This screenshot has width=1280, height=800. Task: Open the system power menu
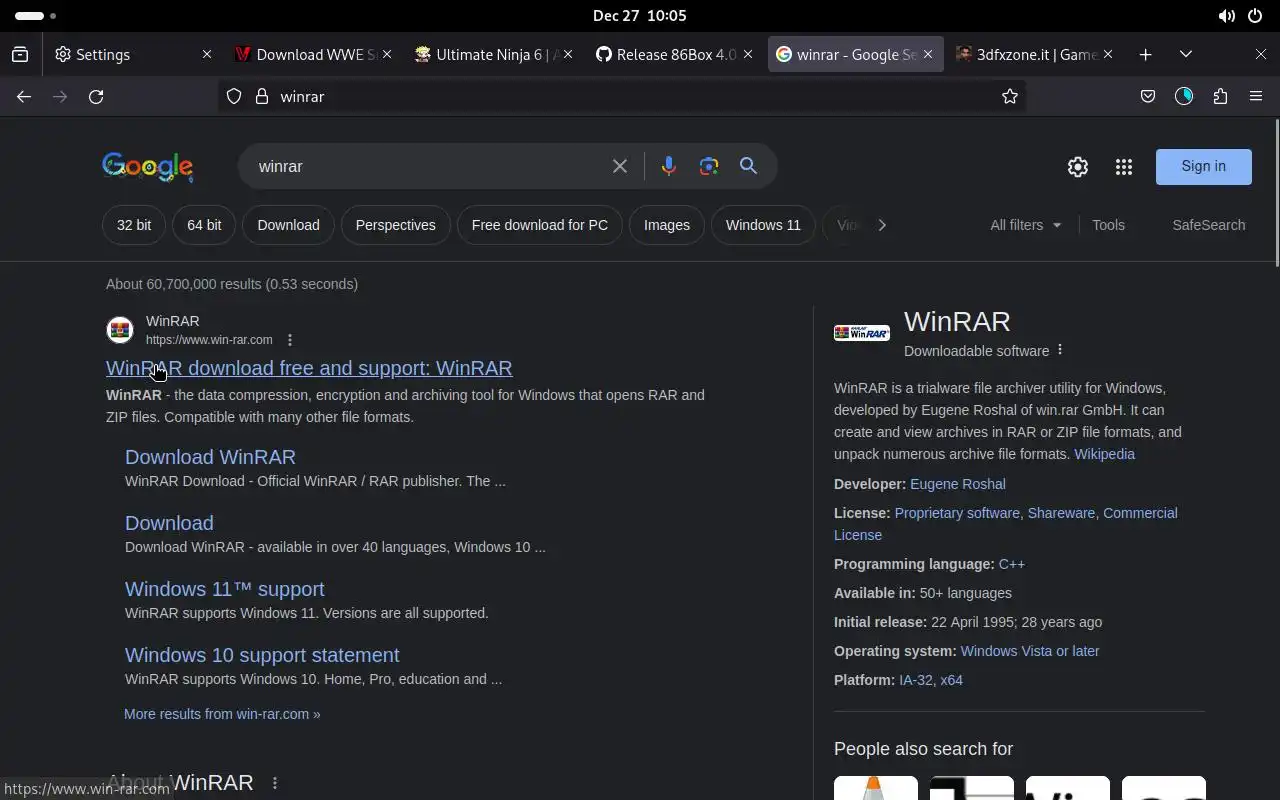coord(1255,16)
